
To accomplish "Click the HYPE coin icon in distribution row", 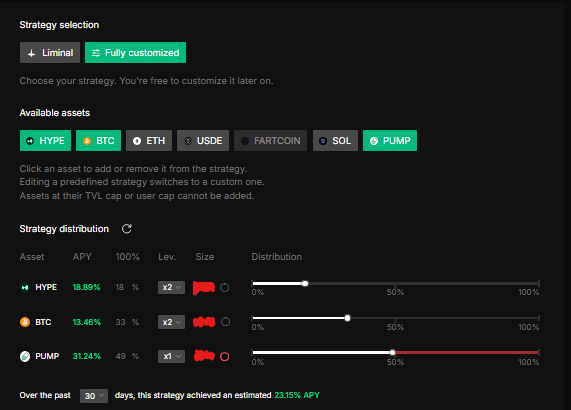I will coord(25,287).
